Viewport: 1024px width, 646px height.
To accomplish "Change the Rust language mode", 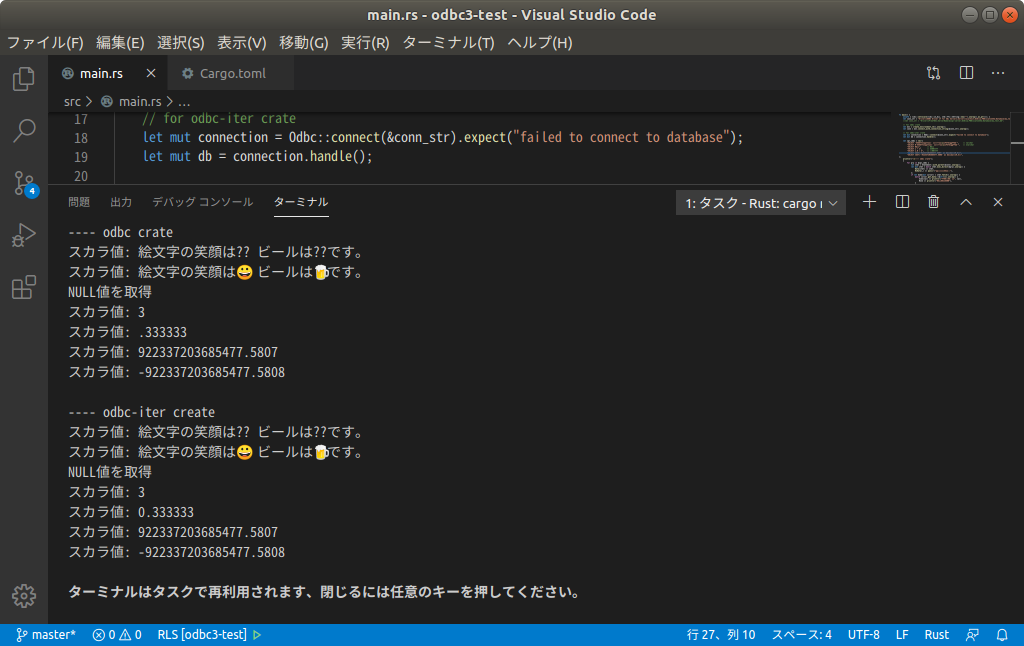I will coord(936,635).
